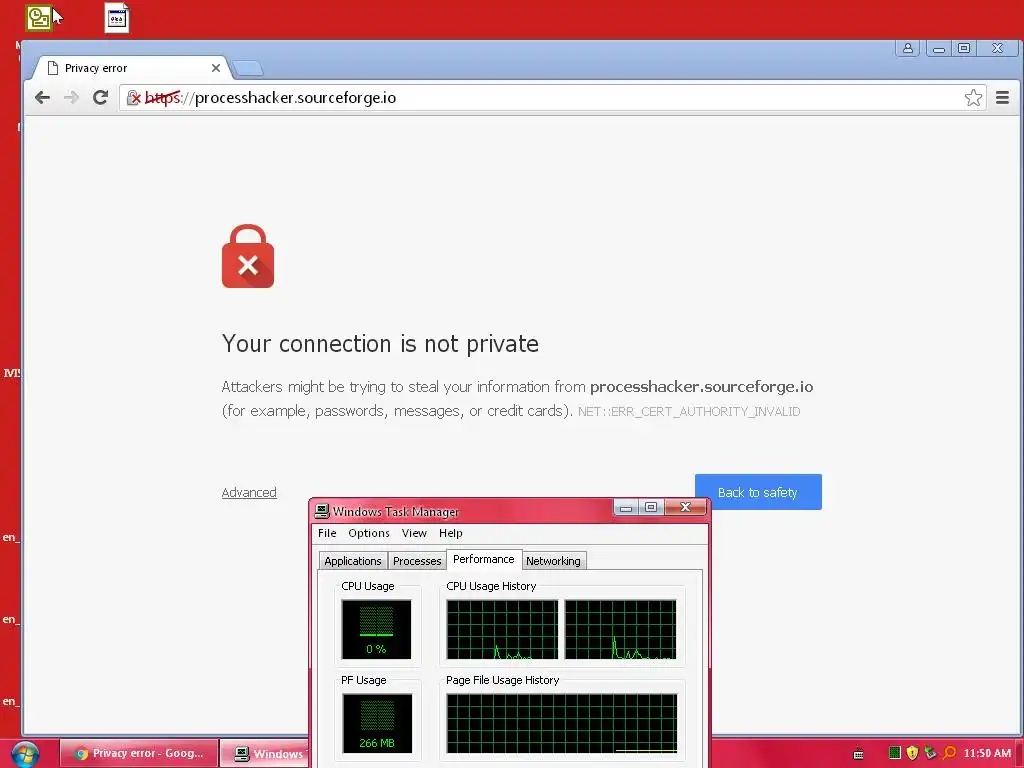The image size is (1024, 768).
Task: Close the Privacy error tab
Action: 216,68
